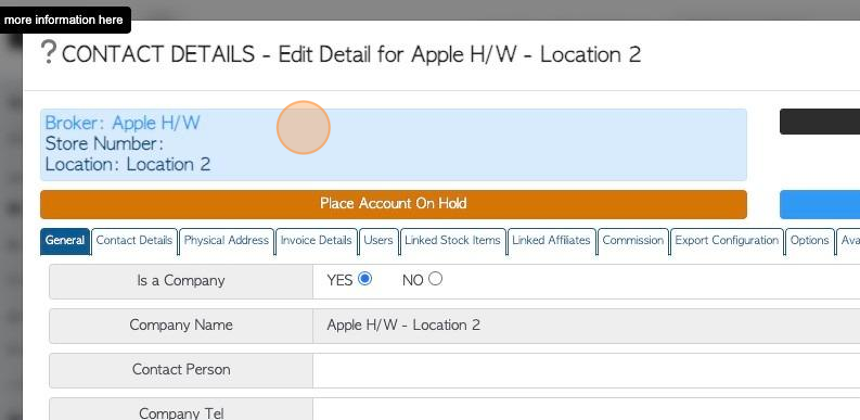The height and width of the screenshot is (420, 860).
Task: Click the Location: Location 2 text
Action: [x=128, y=164]
